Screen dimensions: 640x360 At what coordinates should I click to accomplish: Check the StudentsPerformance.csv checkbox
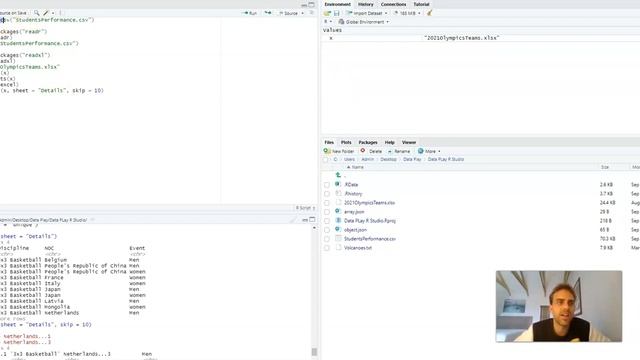click(x=327, y=239)
